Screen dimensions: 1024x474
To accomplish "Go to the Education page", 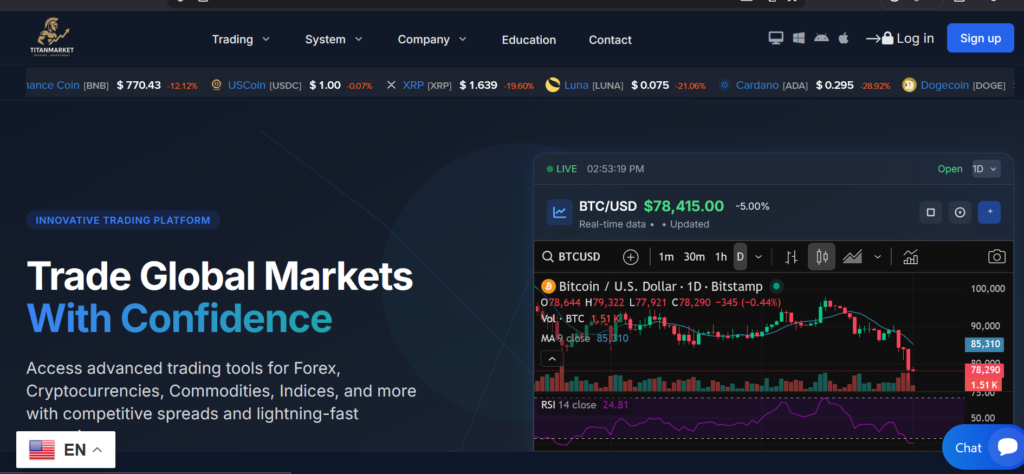I will pos(529,40).
